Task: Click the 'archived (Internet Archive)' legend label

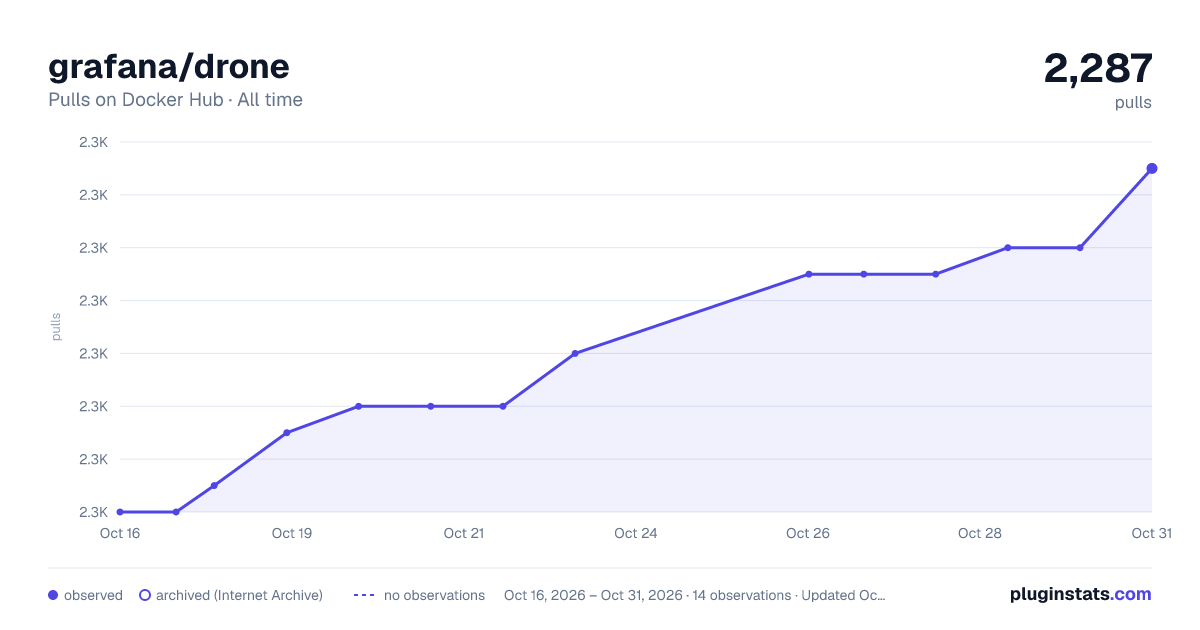Action: tap(239, 595)
